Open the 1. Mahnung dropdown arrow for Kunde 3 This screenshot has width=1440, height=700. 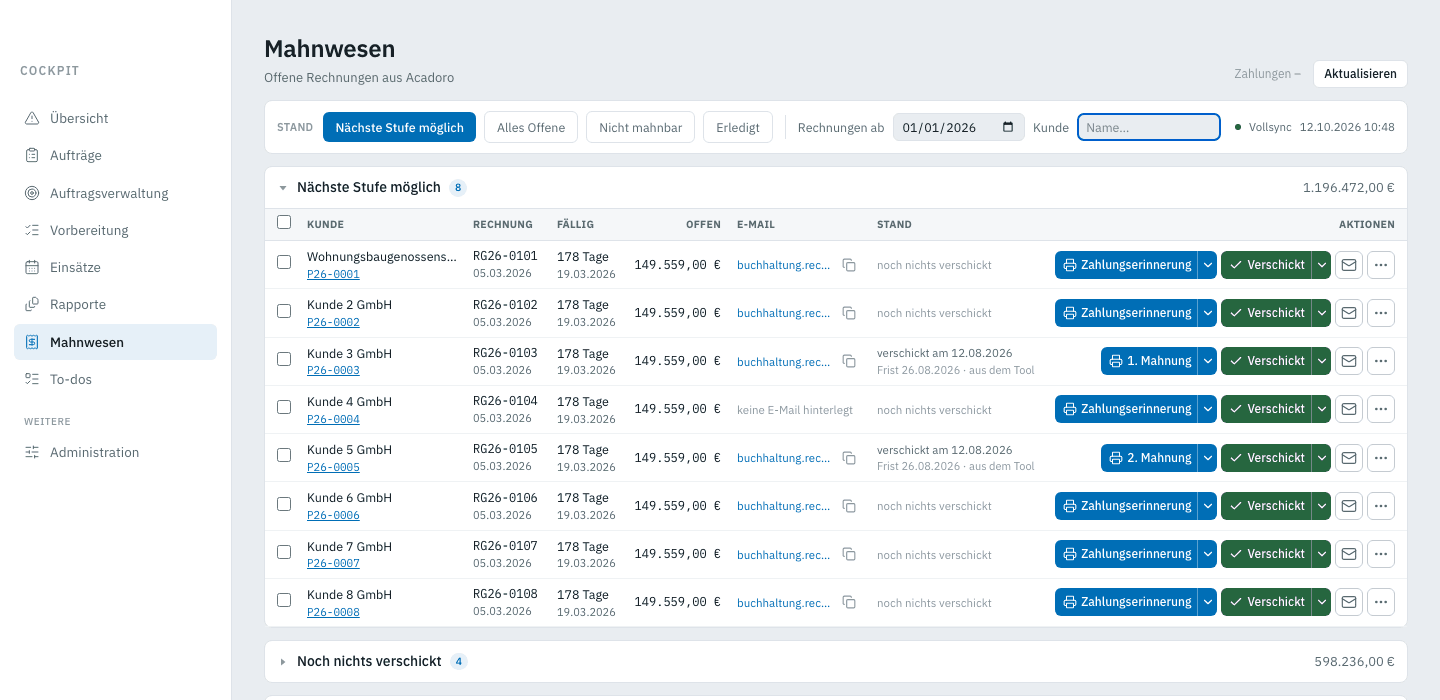click(1208, 361)
